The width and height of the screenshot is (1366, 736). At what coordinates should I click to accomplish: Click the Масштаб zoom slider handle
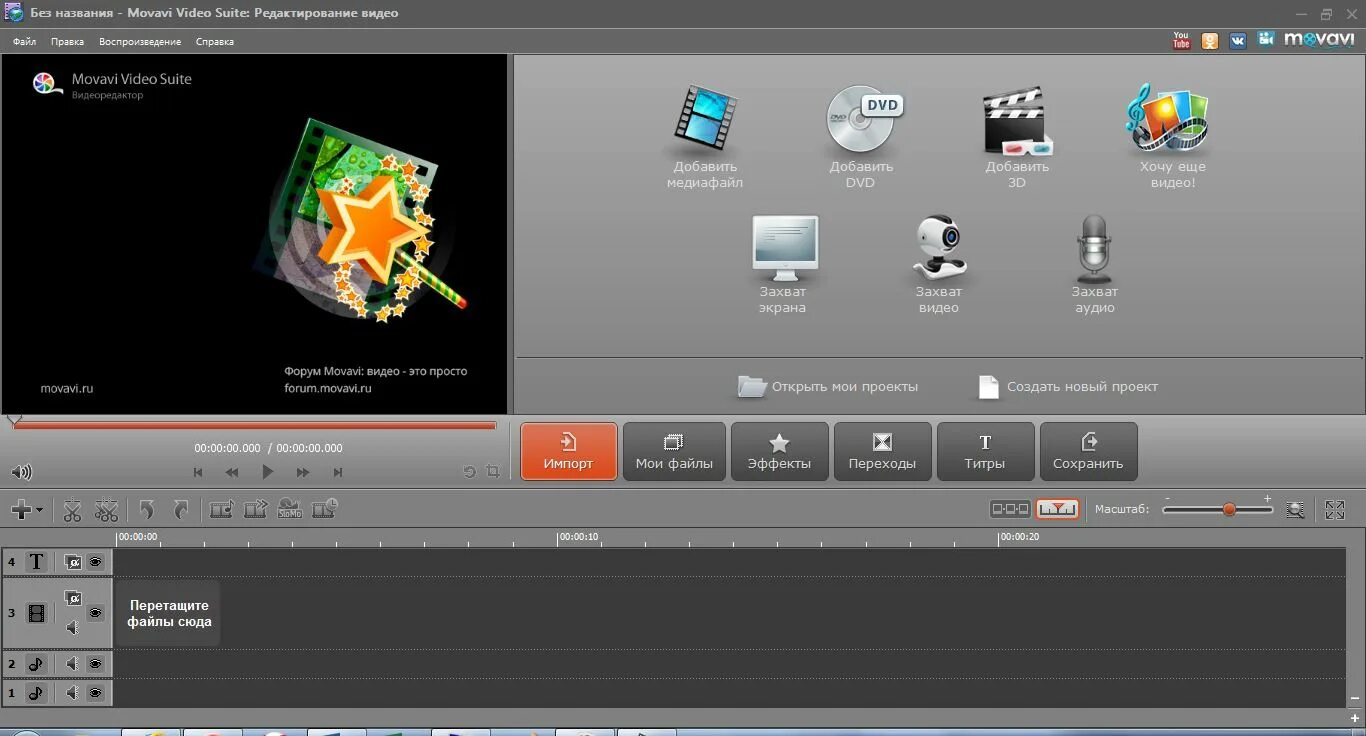(x=1229, y=510)
